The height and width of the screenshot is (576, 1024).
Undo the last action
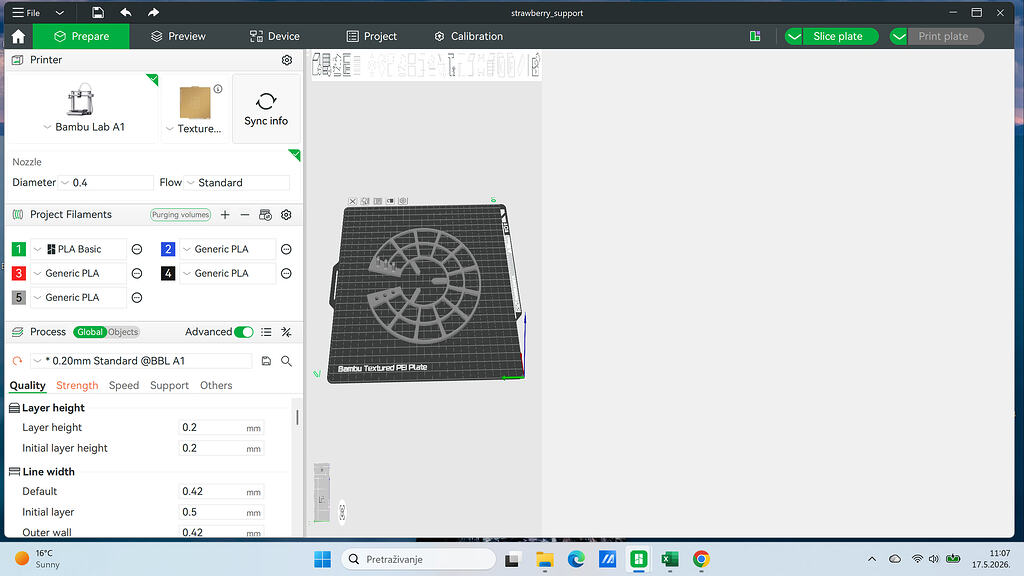125,12
